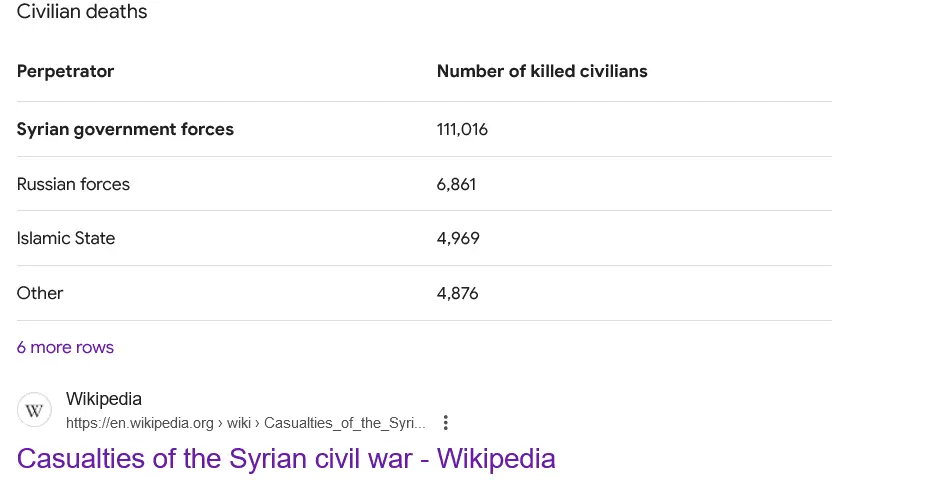Click the 4,969 value cell
The height and width of the screenshot is (488, 933).
click(458, 238)
